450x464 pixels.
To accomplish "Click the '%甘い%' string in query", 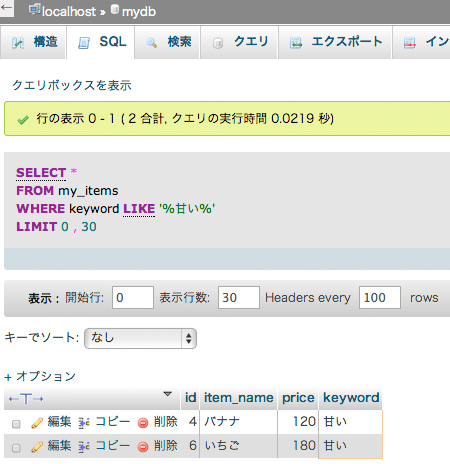I will pos(187,209).
